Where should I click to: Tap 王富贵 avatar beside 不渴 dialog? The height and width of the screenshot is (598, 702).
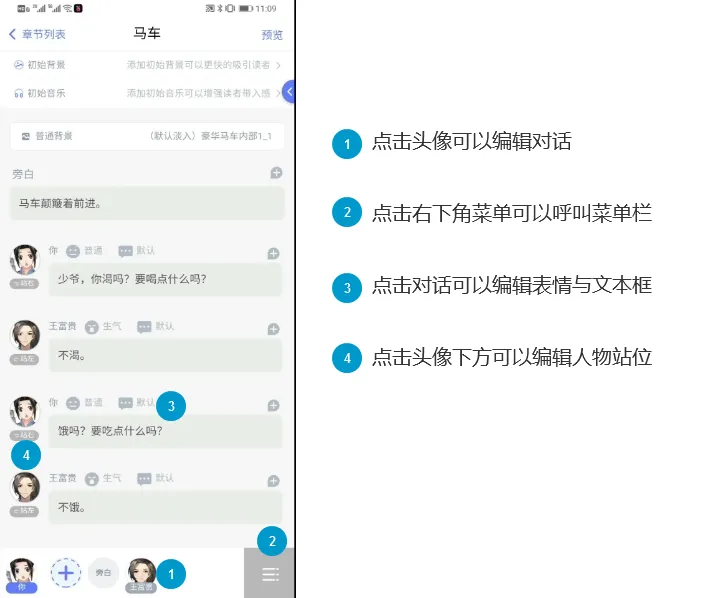(x=25, y=335)
